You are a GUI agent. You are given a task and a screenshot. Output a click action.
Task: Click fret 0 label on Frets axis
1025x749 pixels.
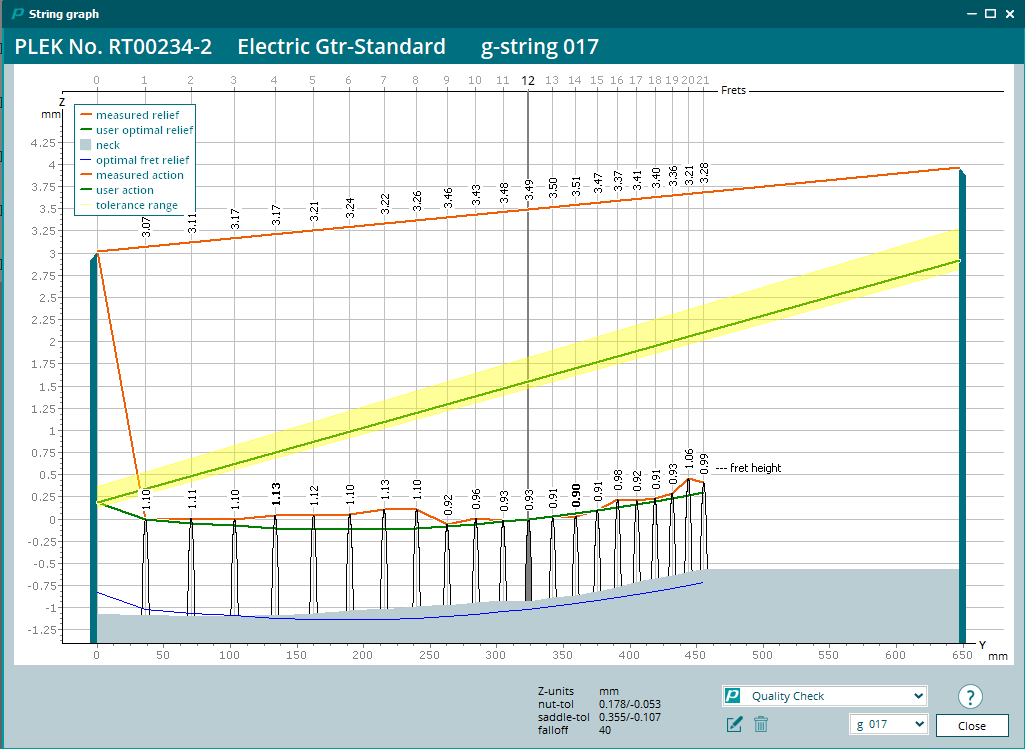[96, 80]
